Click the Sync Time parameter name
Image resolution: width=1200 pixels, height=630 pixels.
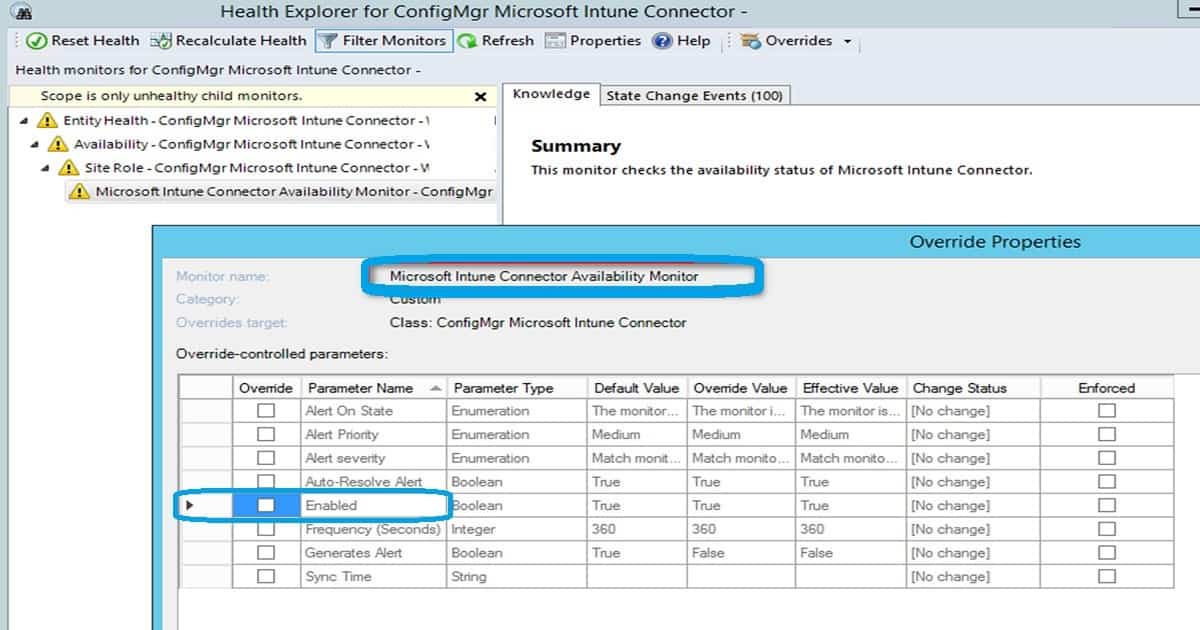point(338,577)
